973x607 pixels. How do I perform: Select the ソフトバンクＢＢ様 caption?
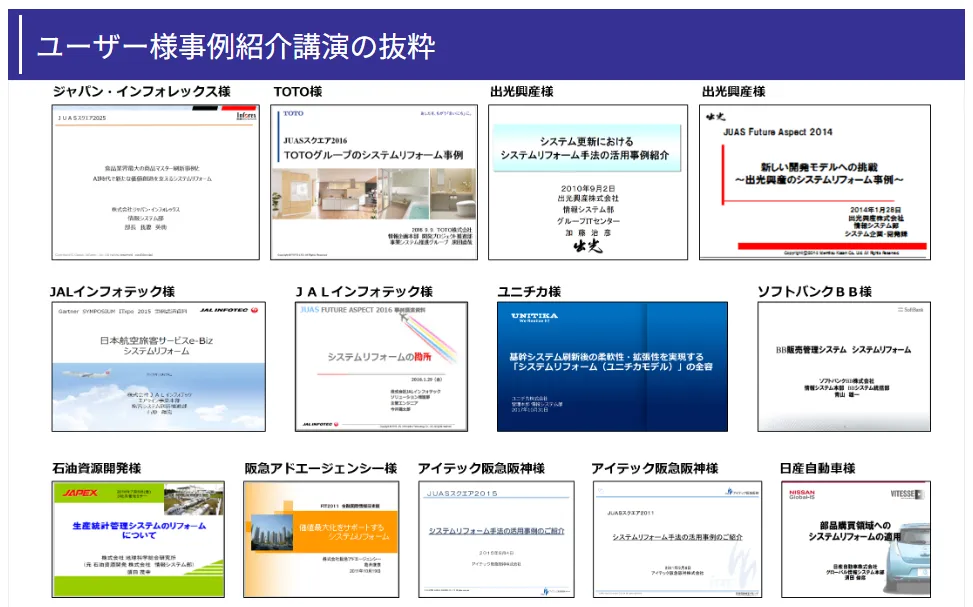click(815, 292)
